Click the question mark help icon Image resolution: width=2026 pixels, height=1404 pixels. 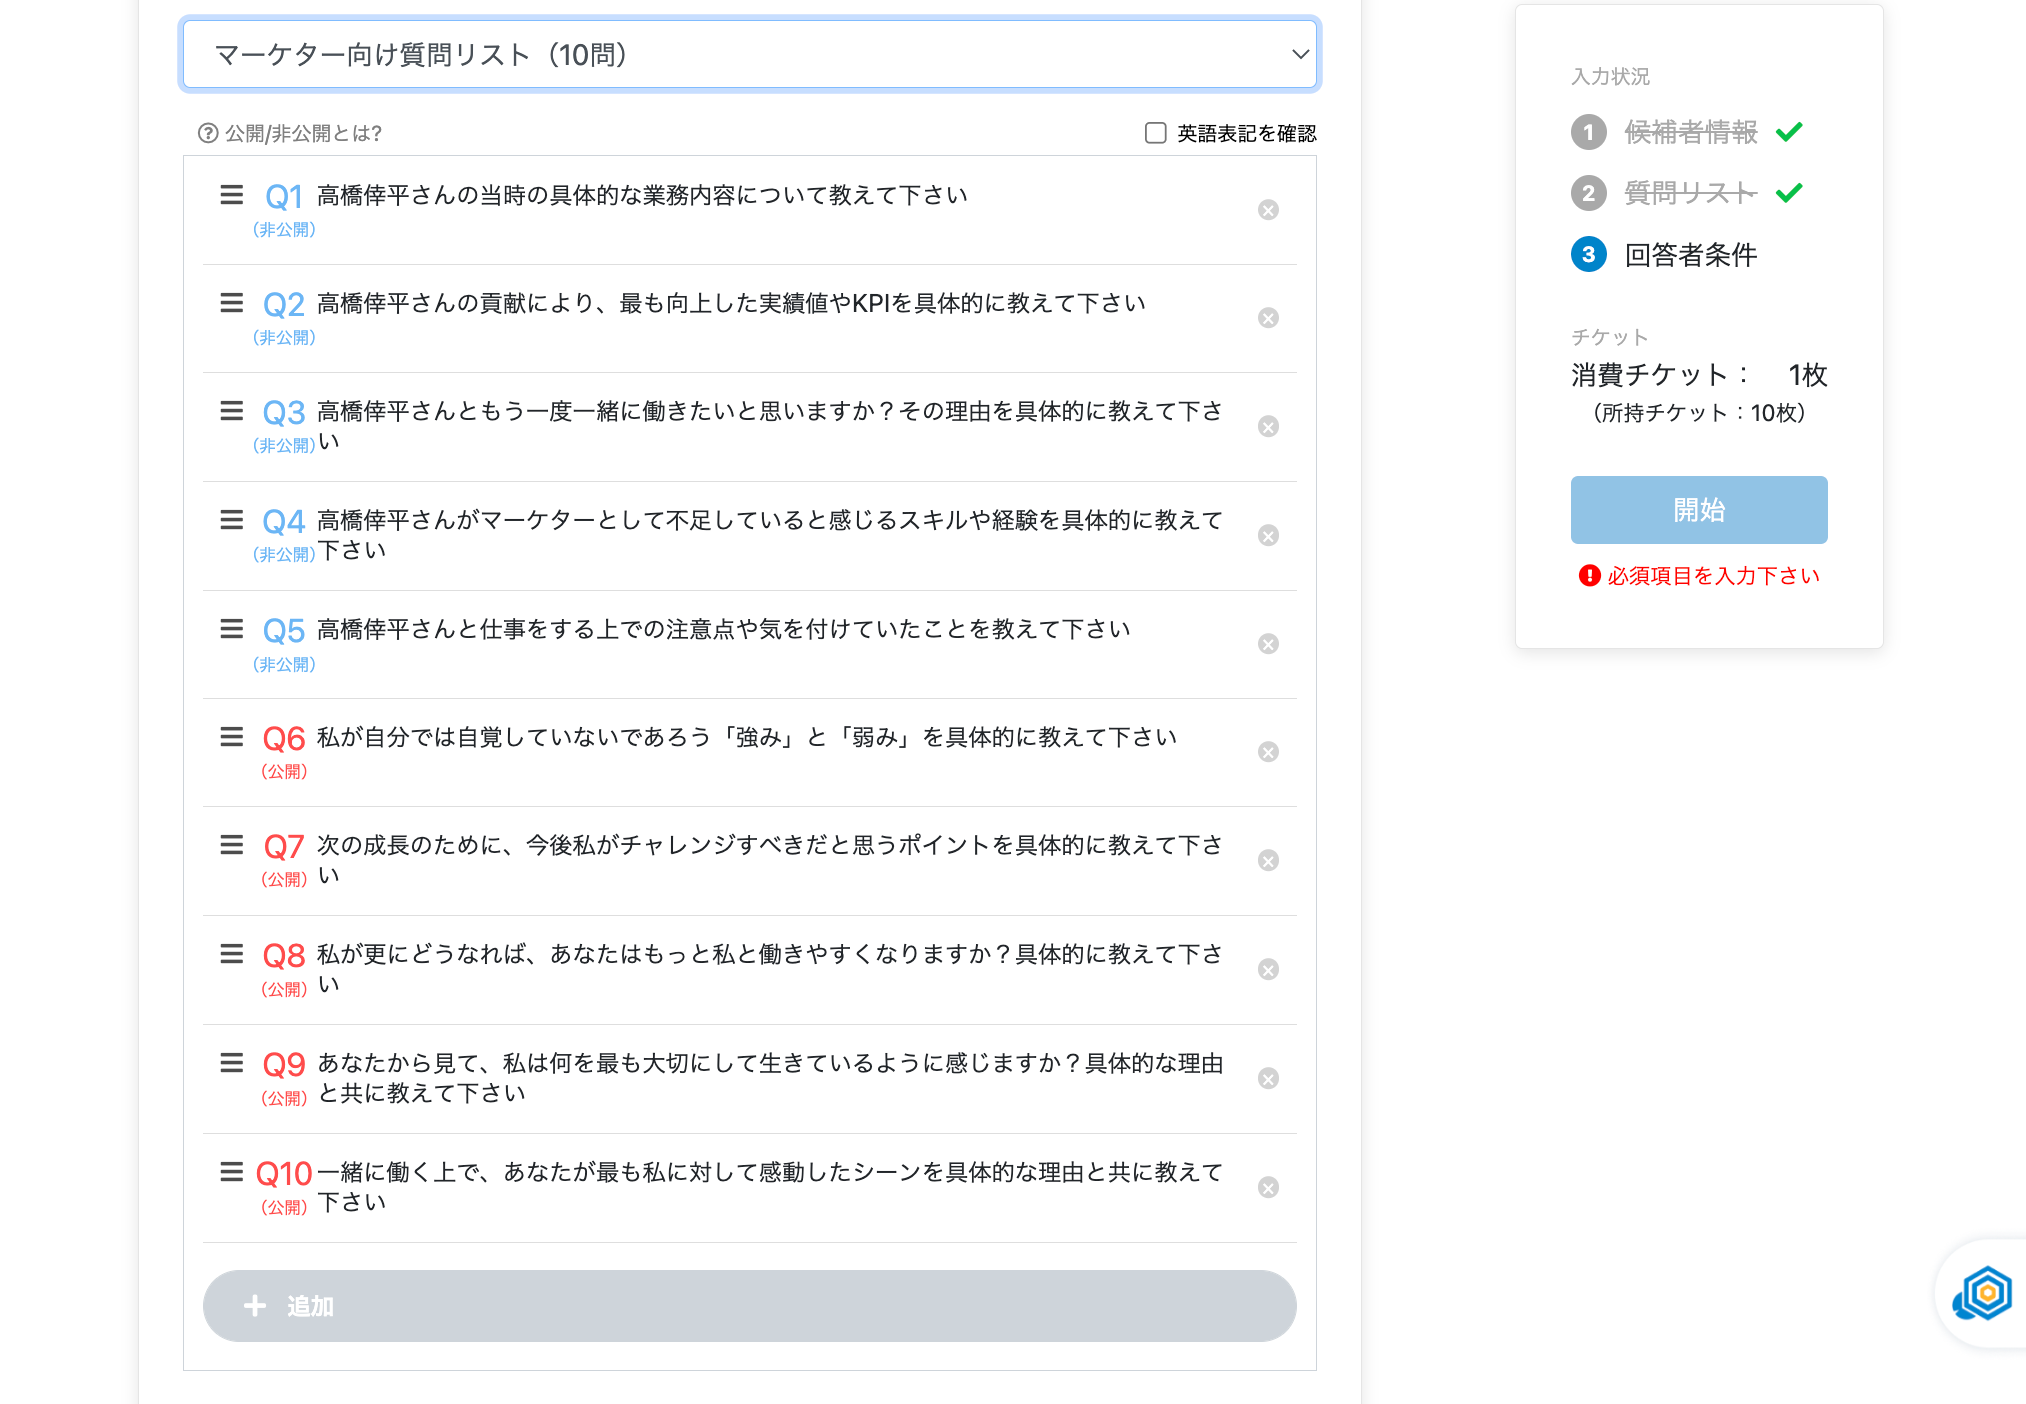[x=208, y=133]
